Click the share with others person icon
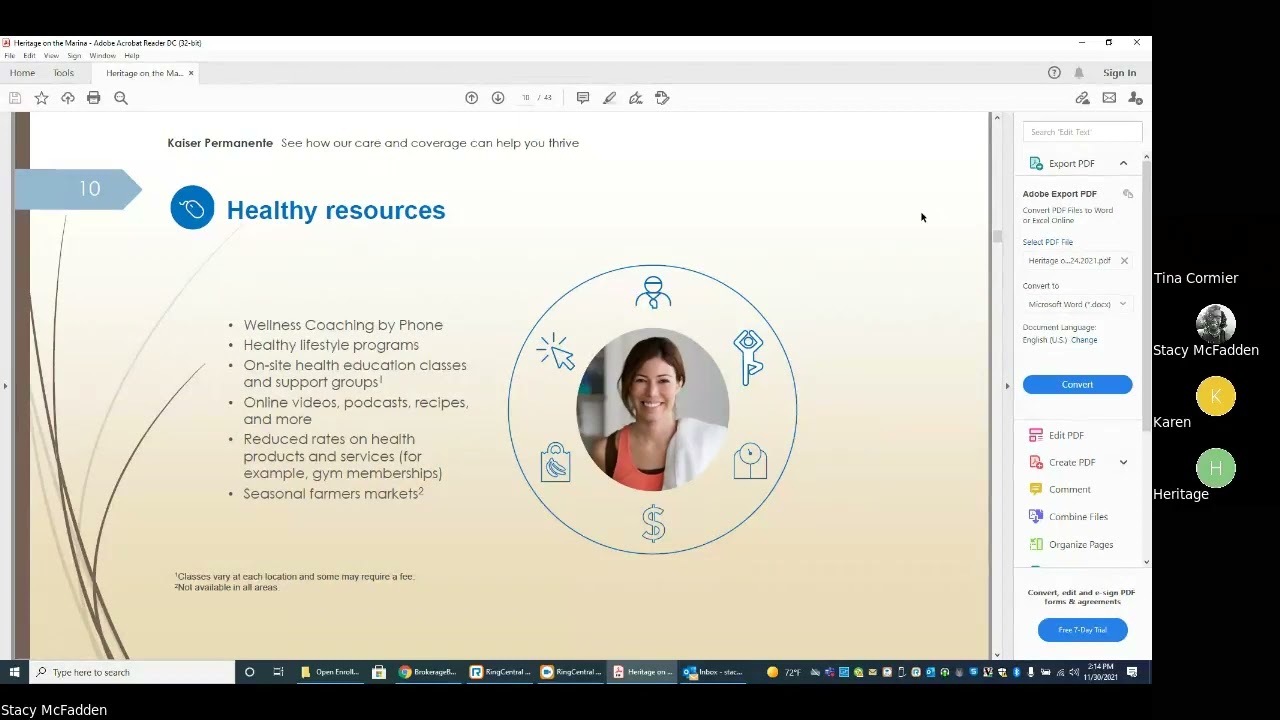Screen dimensions: 1280x720 (1135, 98)
